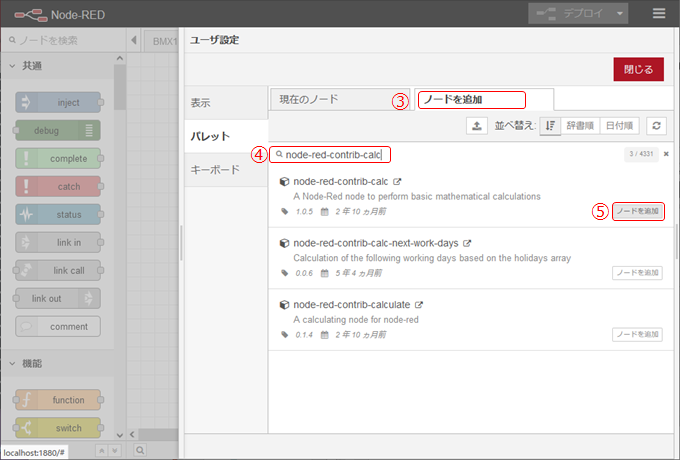Collapse the 機能 palette category
The height and width of the screenshot is (460, 680).
point(13,363)
